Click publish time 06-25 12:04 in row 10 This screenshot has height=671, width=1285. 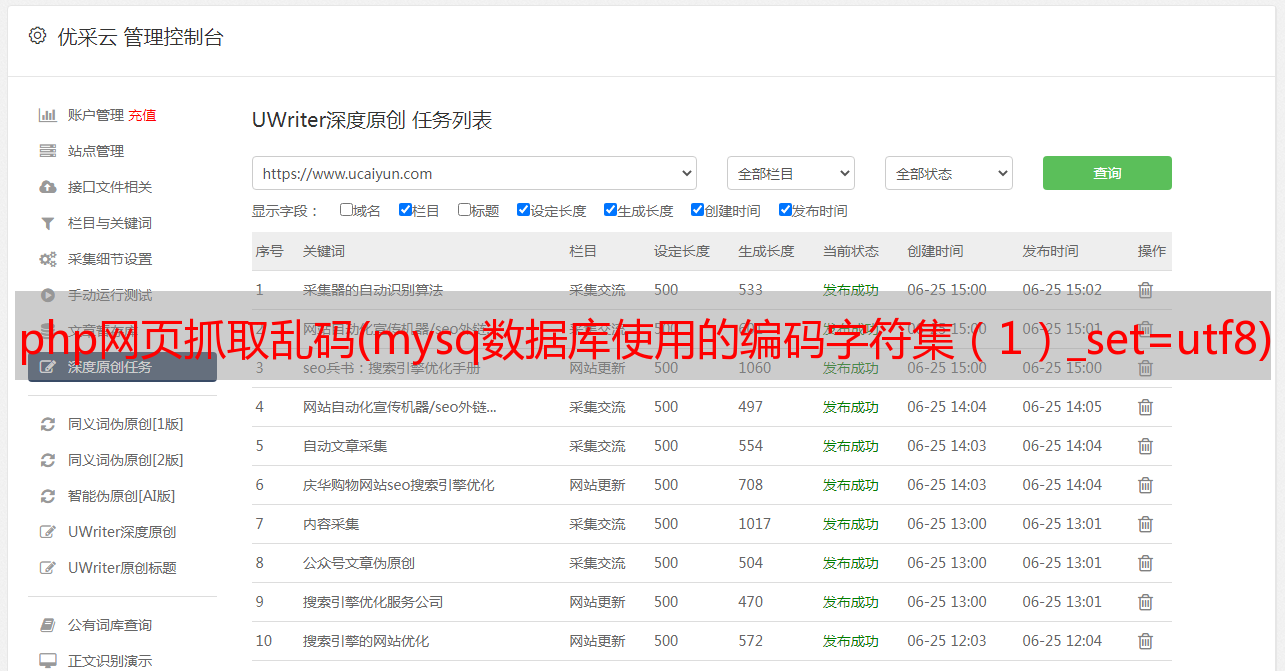click(x=1062, y=641)
